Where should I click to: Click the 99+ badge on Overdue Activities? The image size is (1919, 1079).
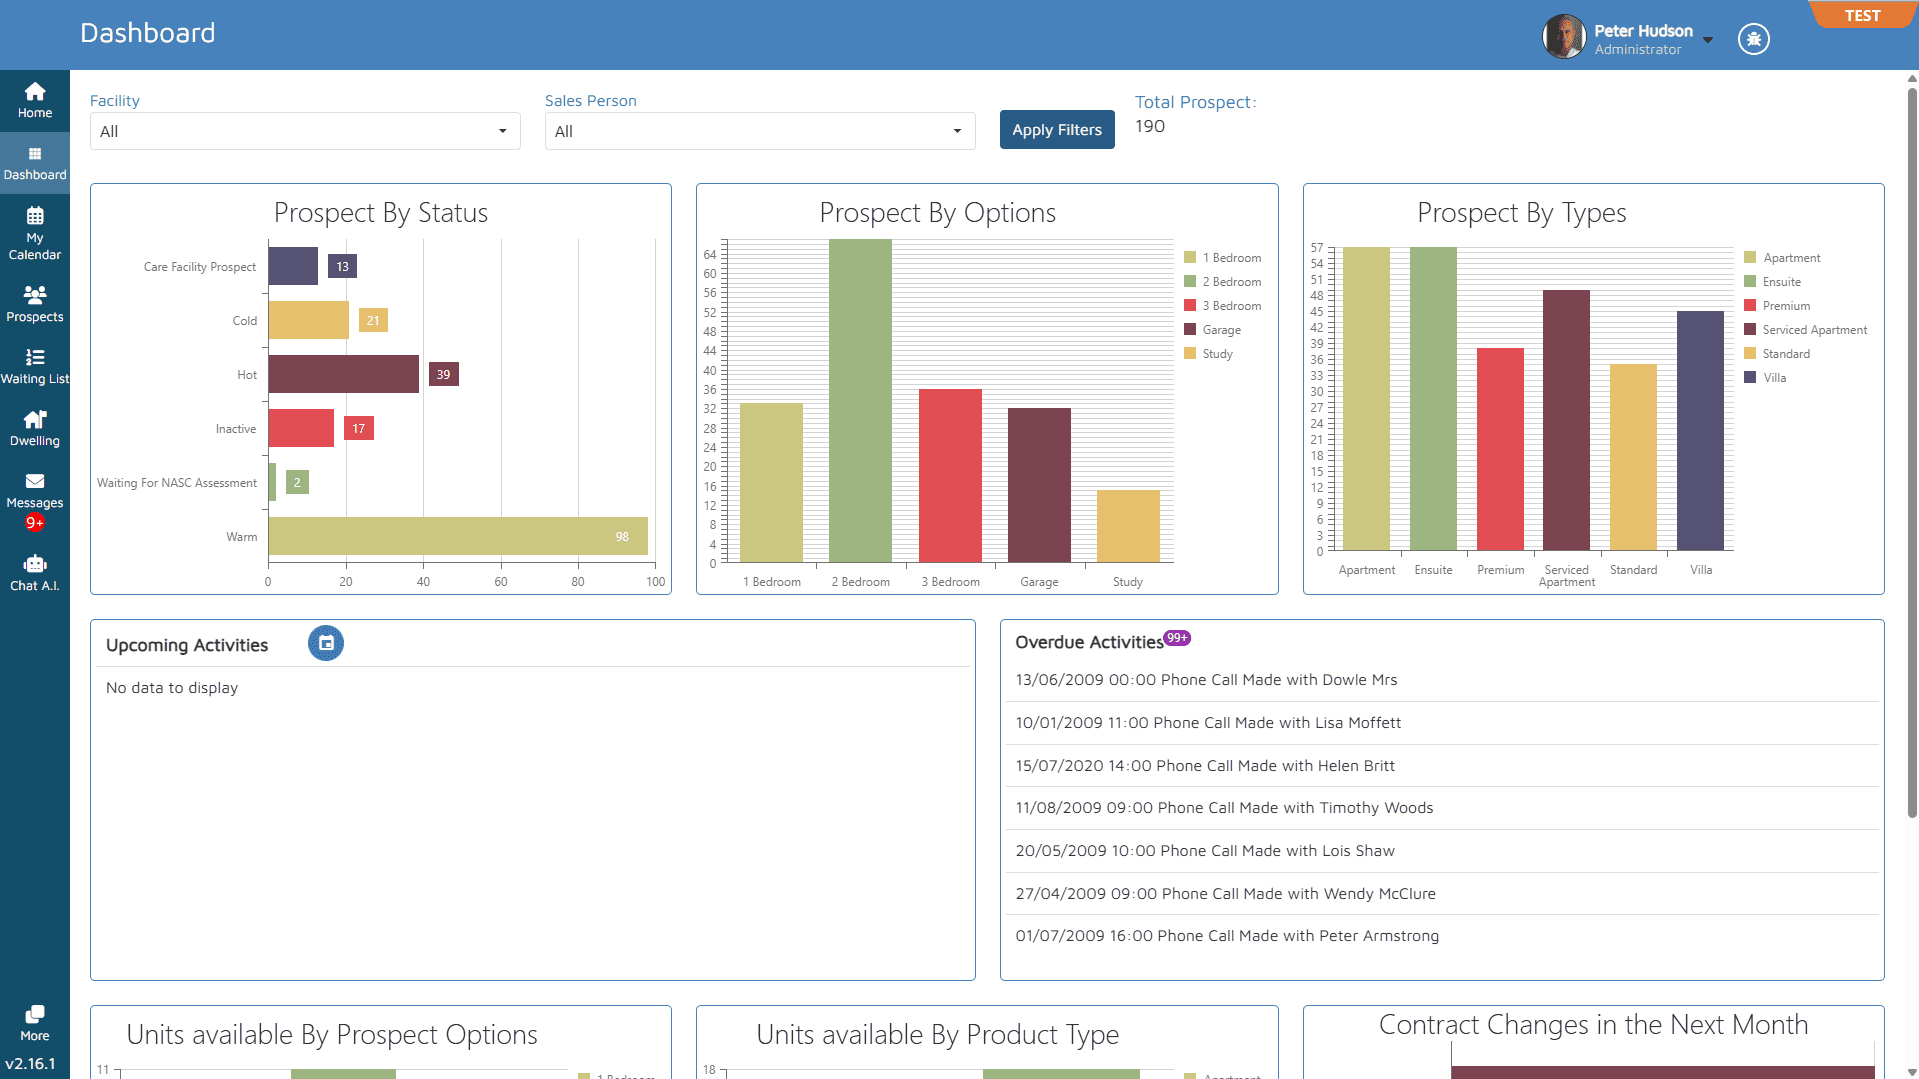pyautogui.click(x=1177, y=638)
